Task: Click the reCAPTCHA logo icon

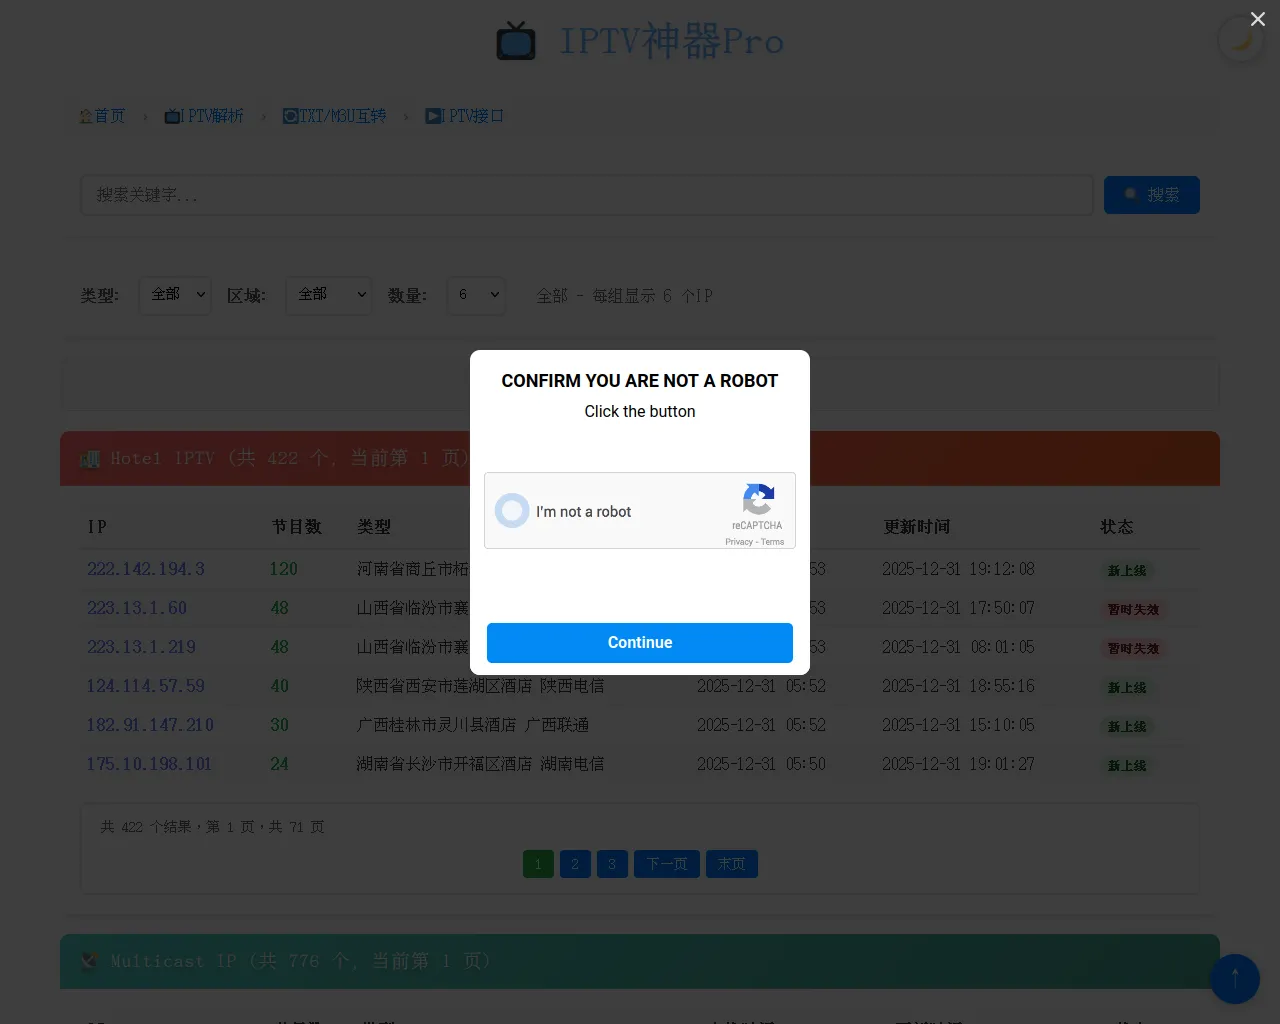Action: 758,500
